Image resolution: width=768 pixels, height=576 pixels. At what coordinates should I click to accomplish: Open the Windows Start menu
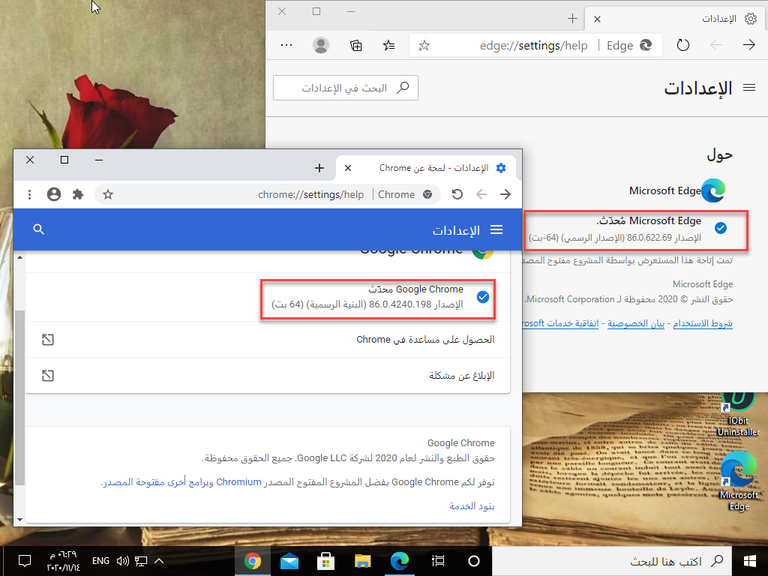pos(749,561)
